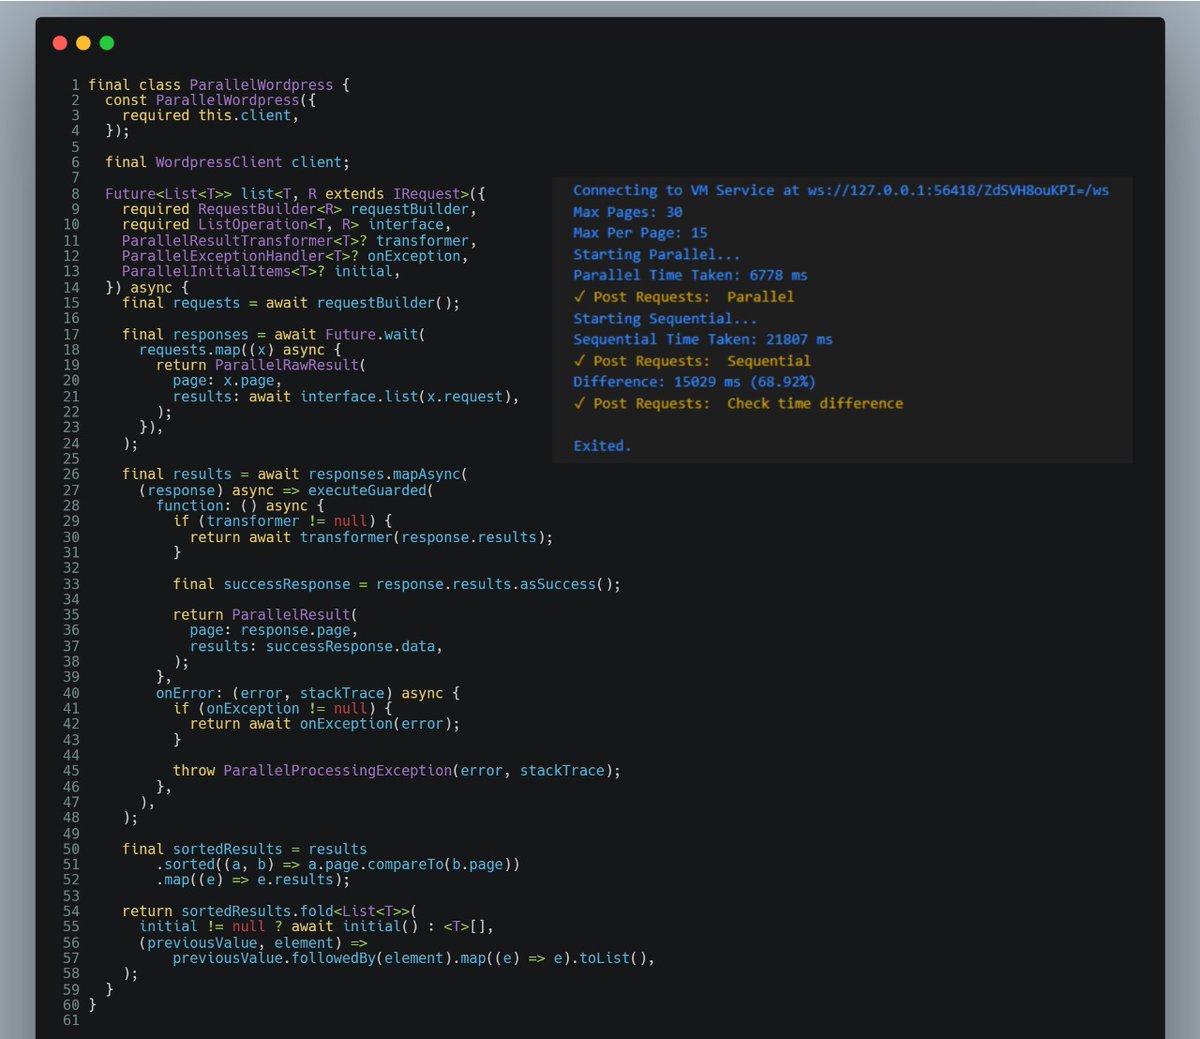Click 'return ParallelRawResult(' on line 19
Screen dimensions: 1200x1039
pyautogui.click(x=261, y=365)
